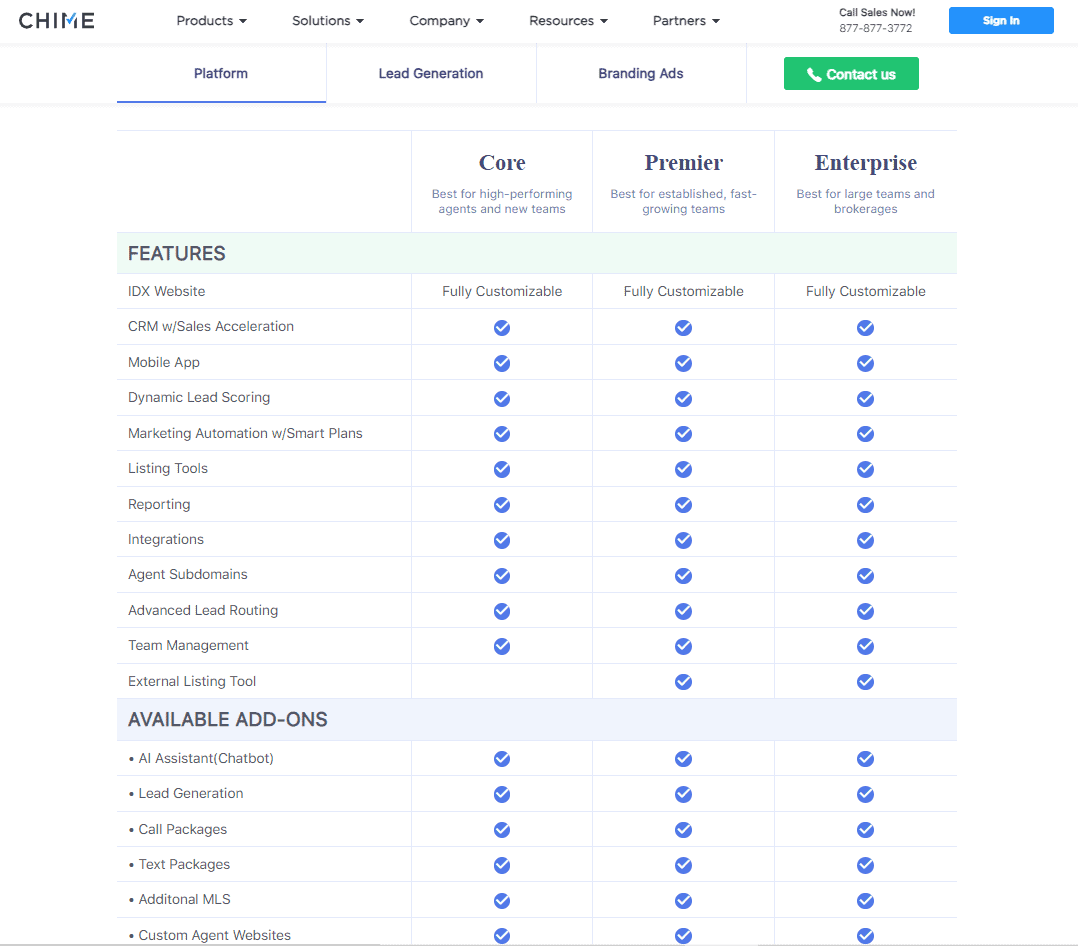Switch to the Lead Generation tab
The width and height of the screenshot is (1078, 946).
pyautogui.click(x=431, y=73)
